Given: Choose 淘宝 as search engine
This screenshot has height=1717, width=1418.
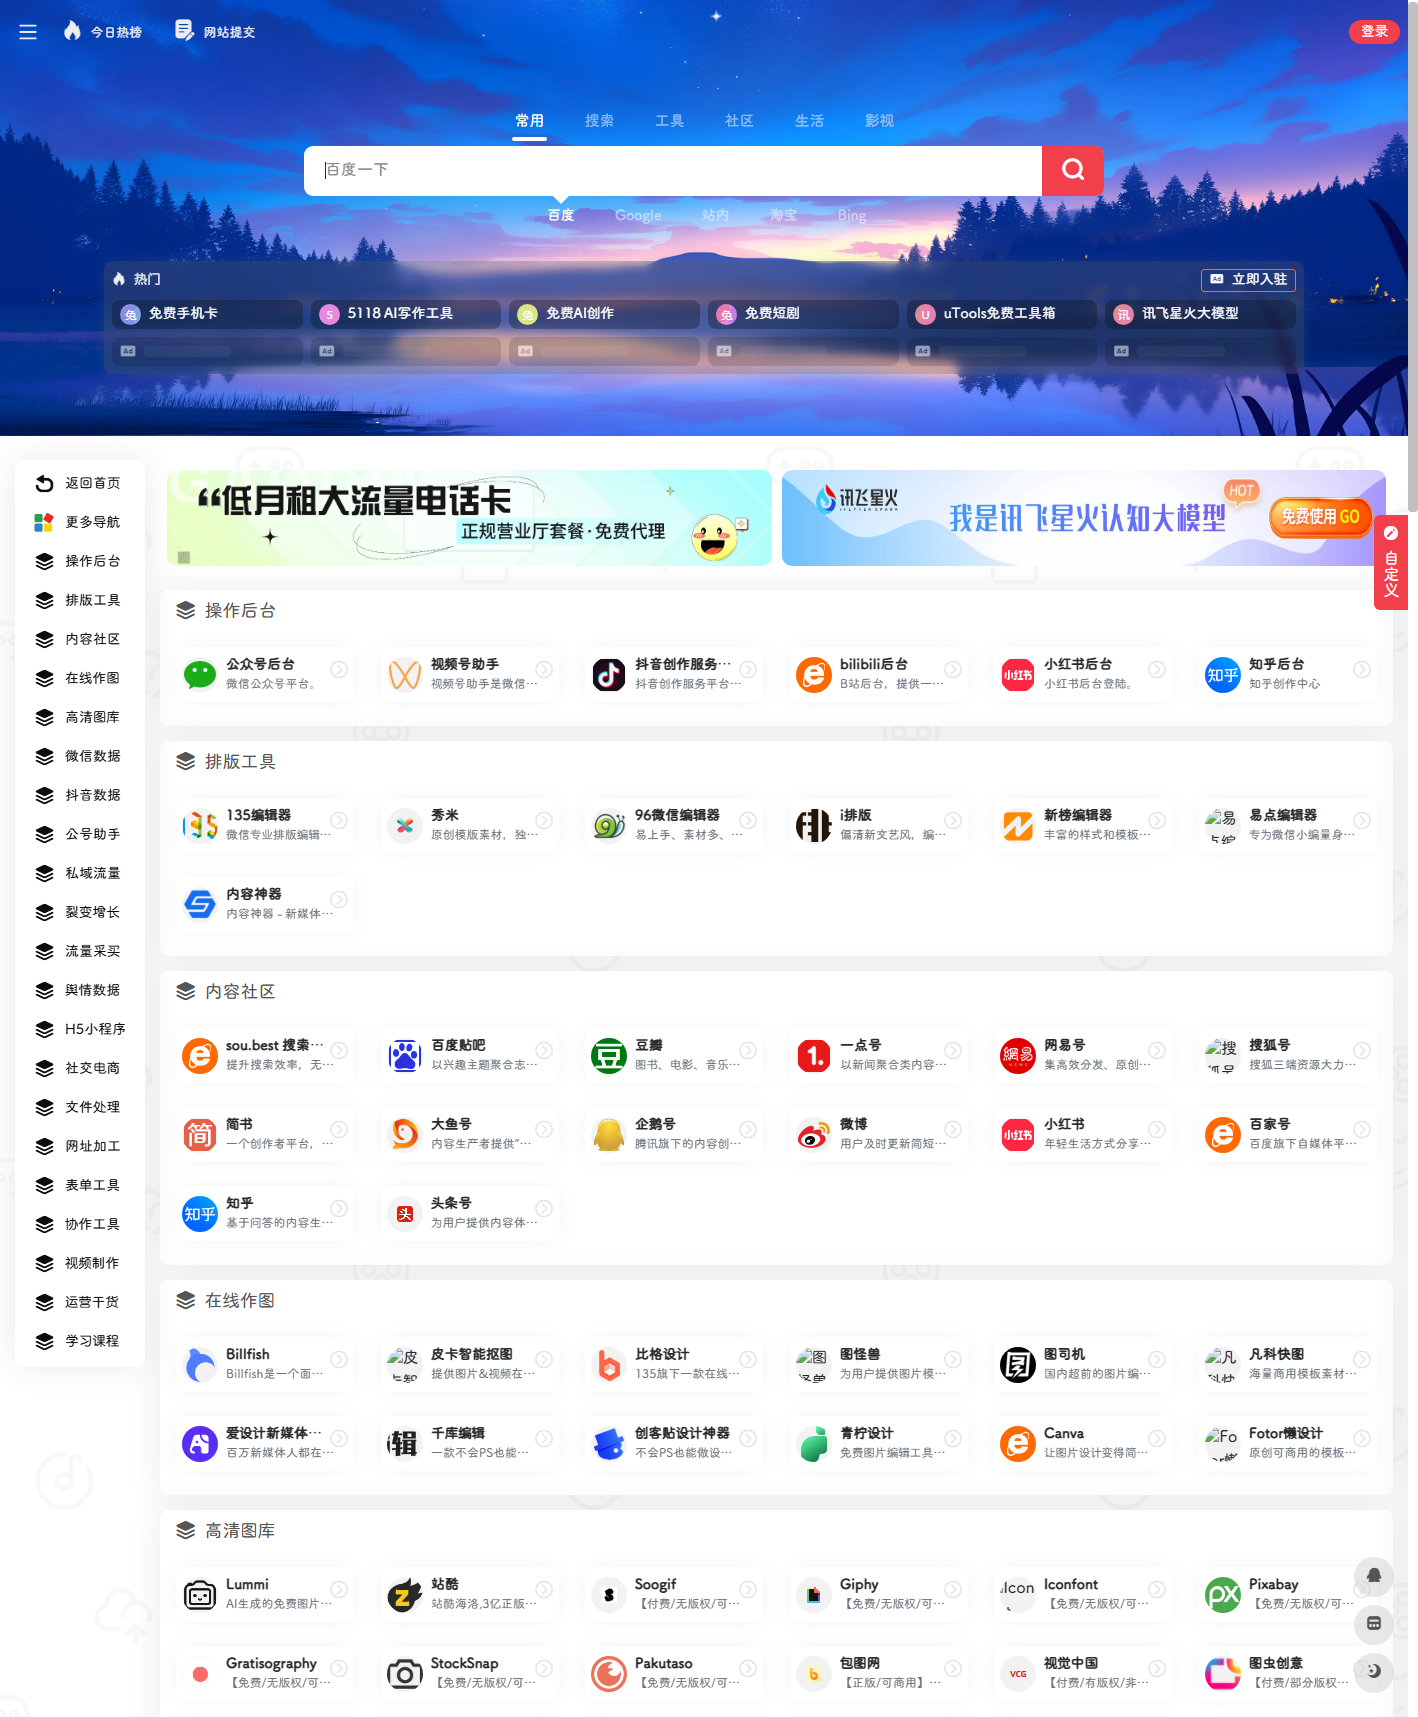Looking at the screenshot, I should [x=784, y=215].
